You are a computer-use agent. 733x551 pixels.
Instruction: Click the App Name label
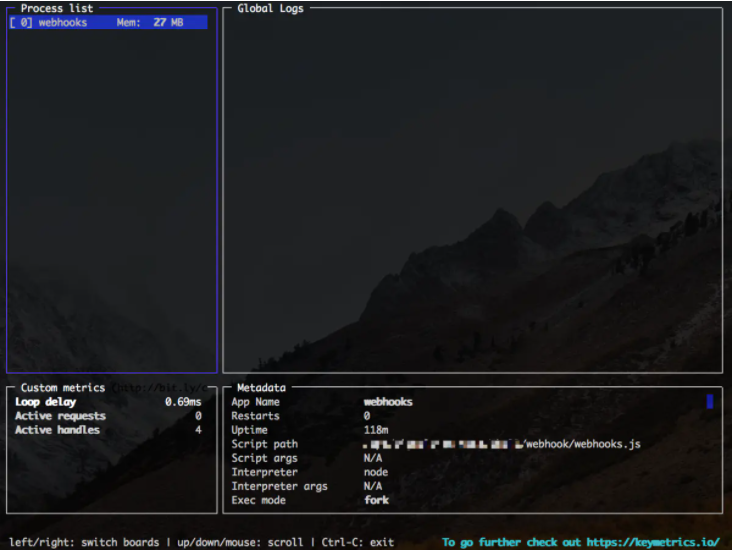pos(255,402)
